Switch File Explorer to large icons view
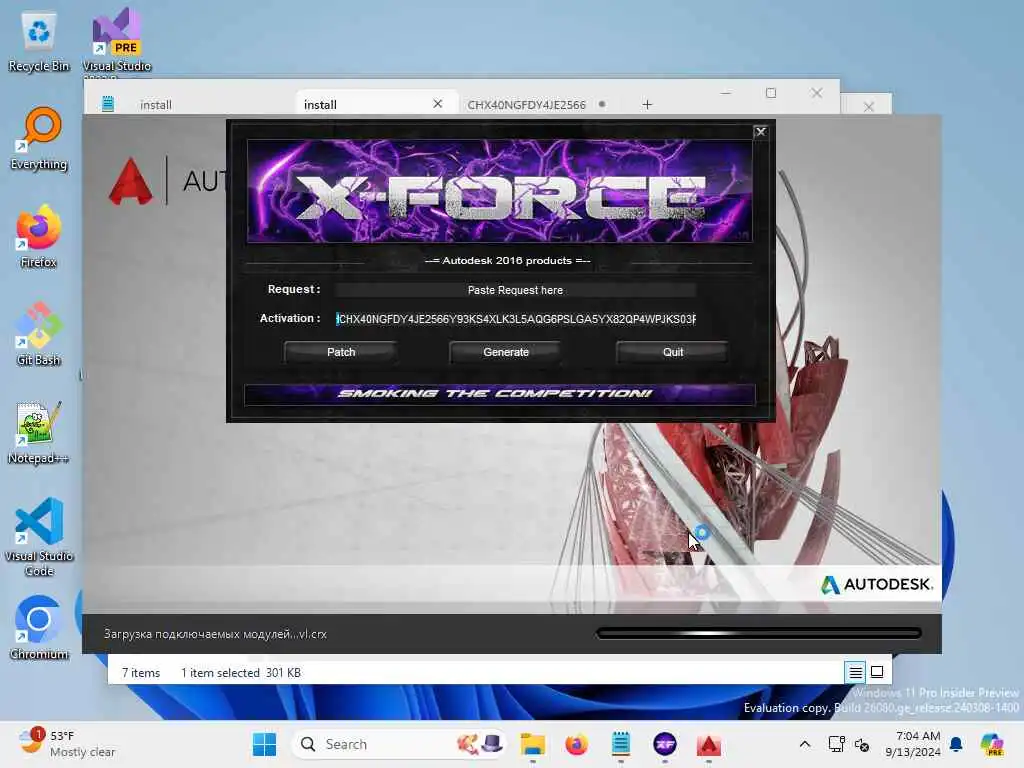 coord(877,672)
